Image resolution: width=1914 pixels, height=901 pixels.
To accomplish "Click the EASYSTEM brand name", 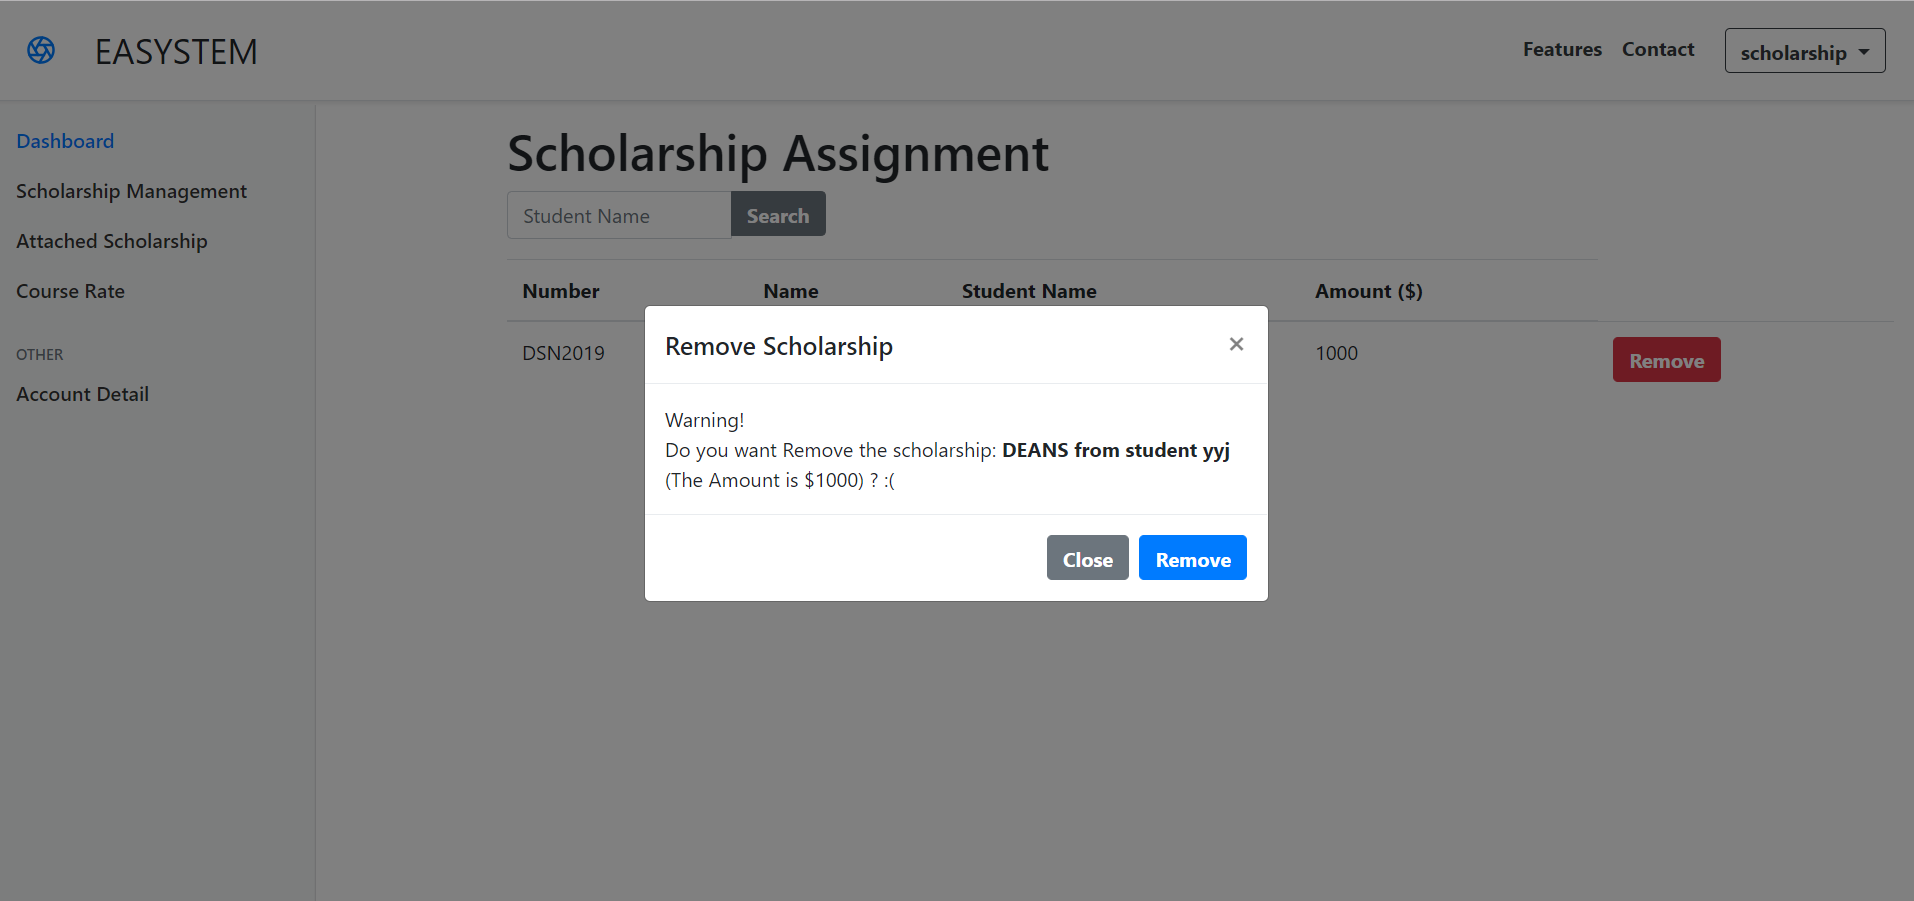I will (x=176, y=52).
